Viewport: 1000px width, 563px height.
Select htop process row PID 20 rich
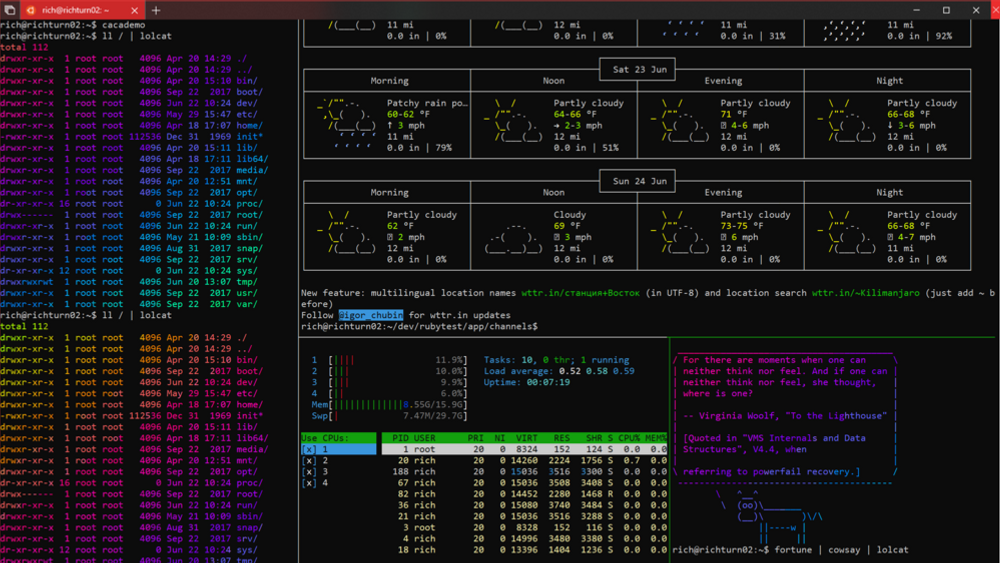pyautogui.click(x=524, y=460)
